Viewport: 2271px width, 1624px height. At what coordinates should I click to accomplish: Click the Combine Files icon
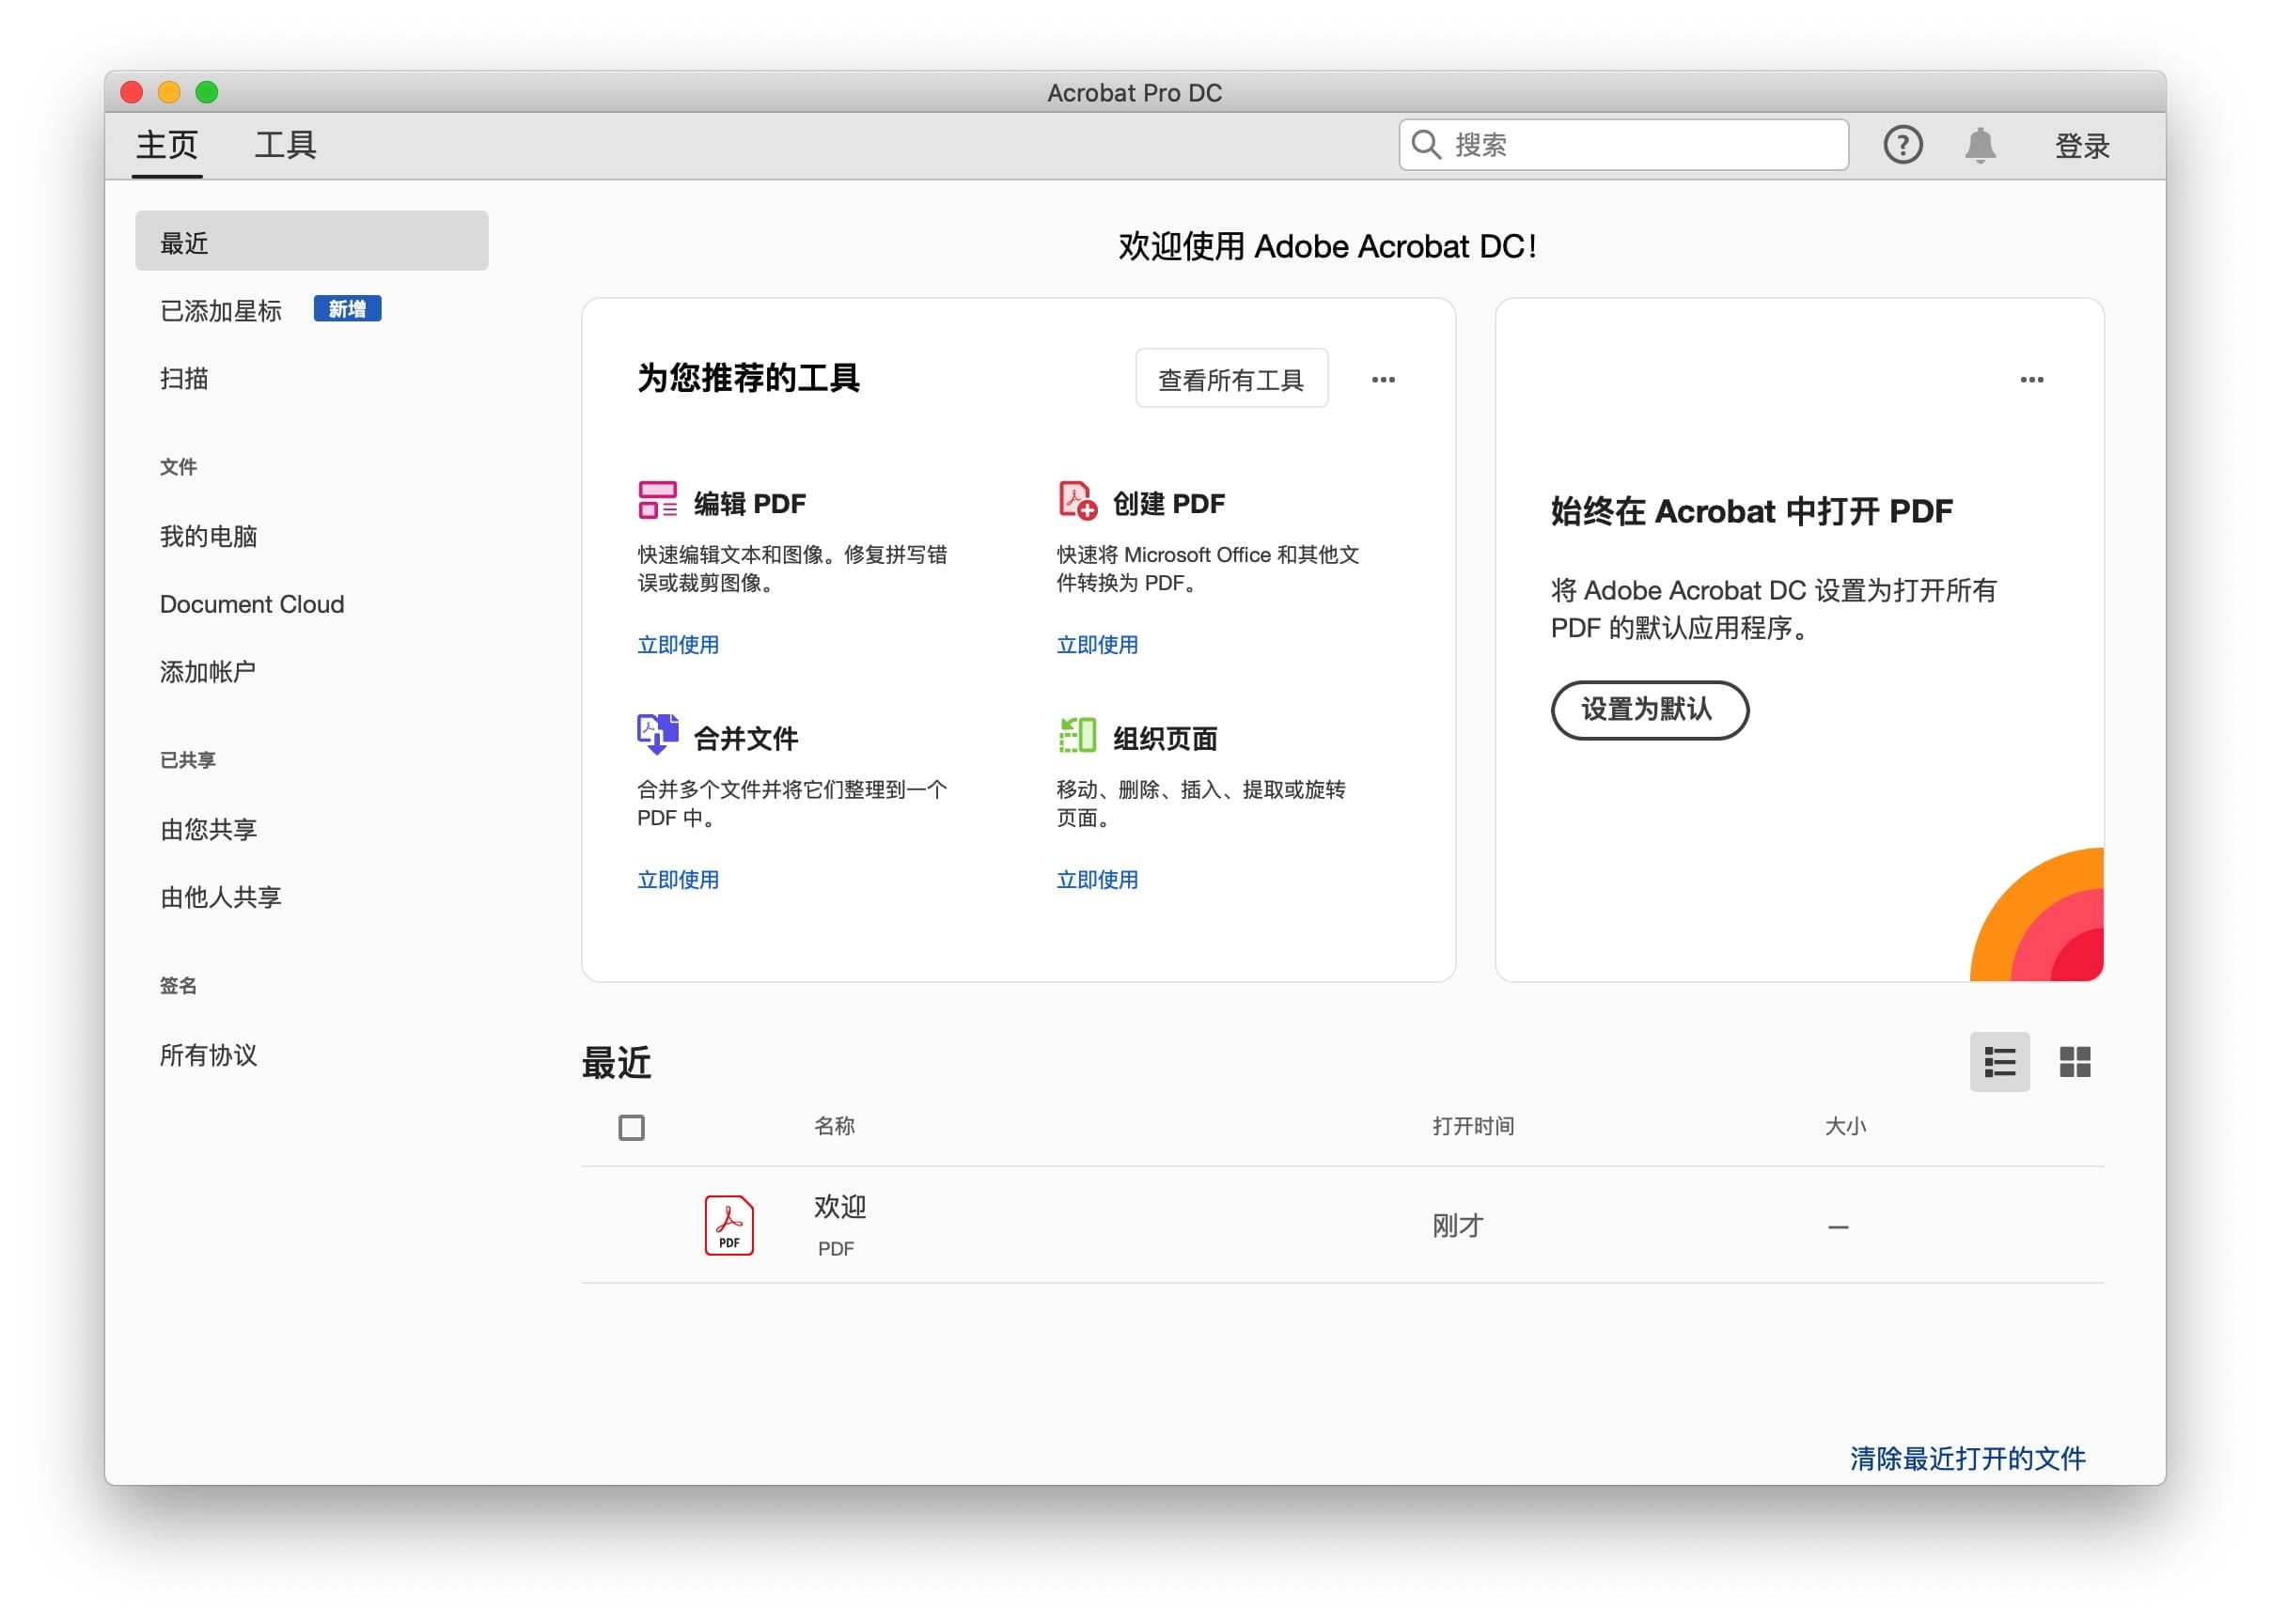657,735
